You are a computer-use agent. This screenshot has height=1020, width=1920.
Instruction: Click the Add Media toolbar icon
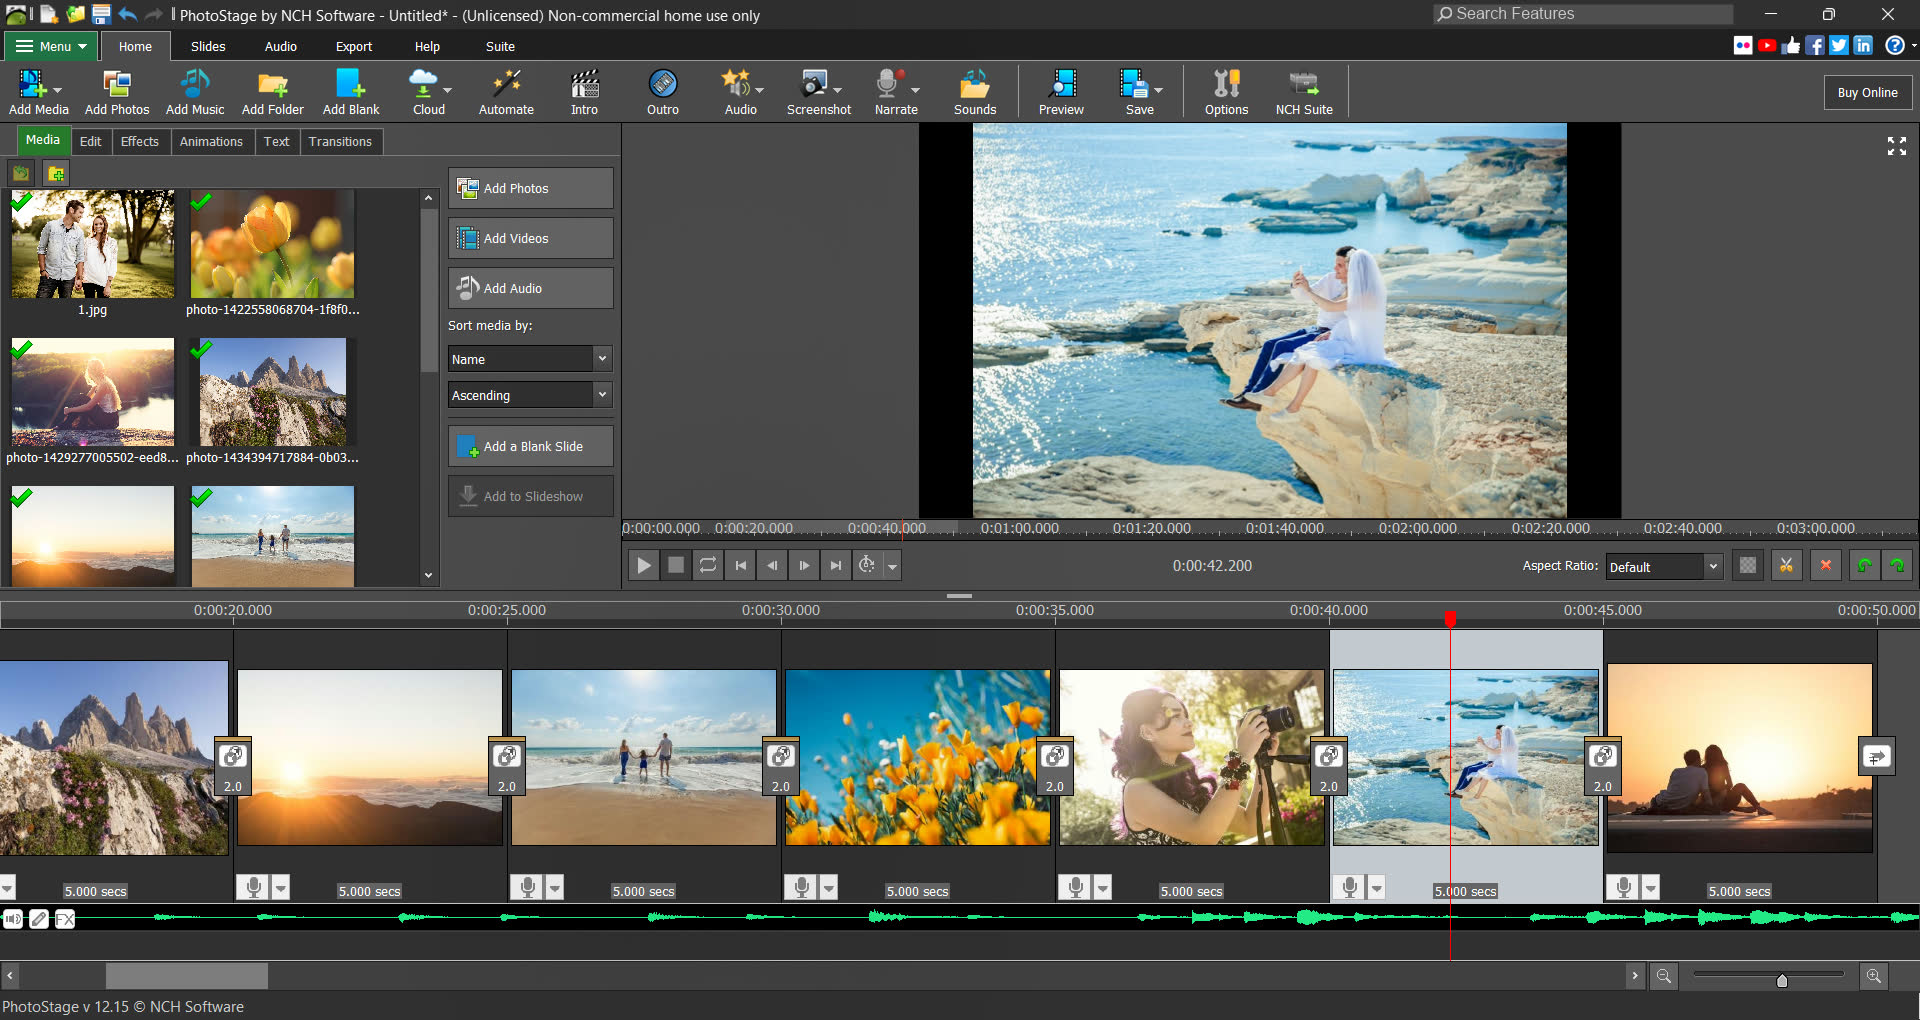[x=39, y=92]
